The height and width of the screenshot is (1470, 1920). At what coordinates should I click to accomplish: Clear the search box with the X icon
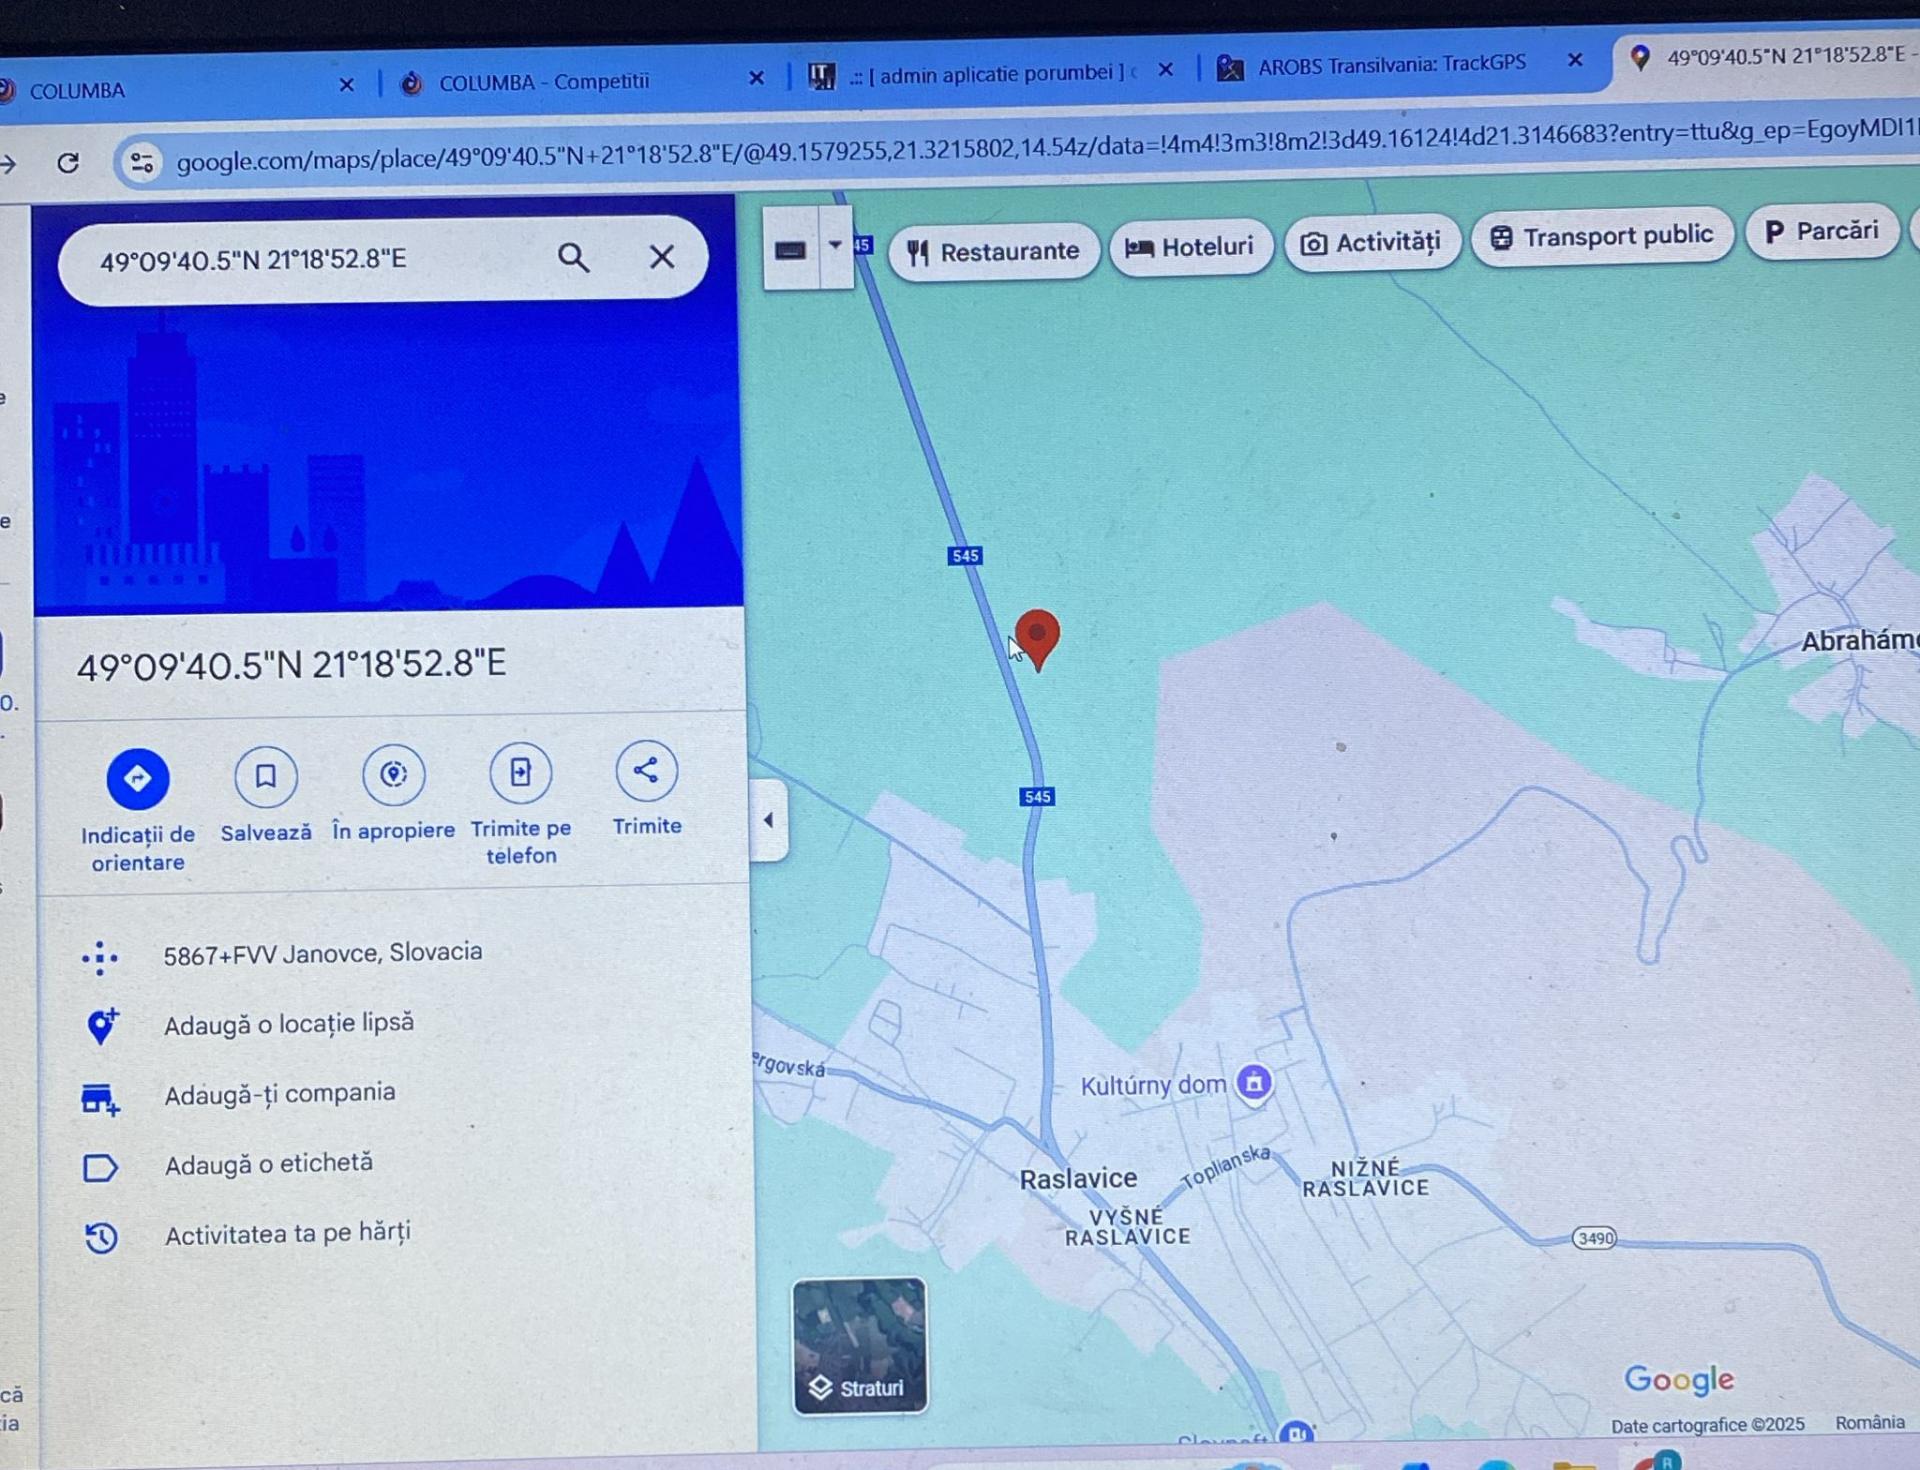click(x=661, y=257)
